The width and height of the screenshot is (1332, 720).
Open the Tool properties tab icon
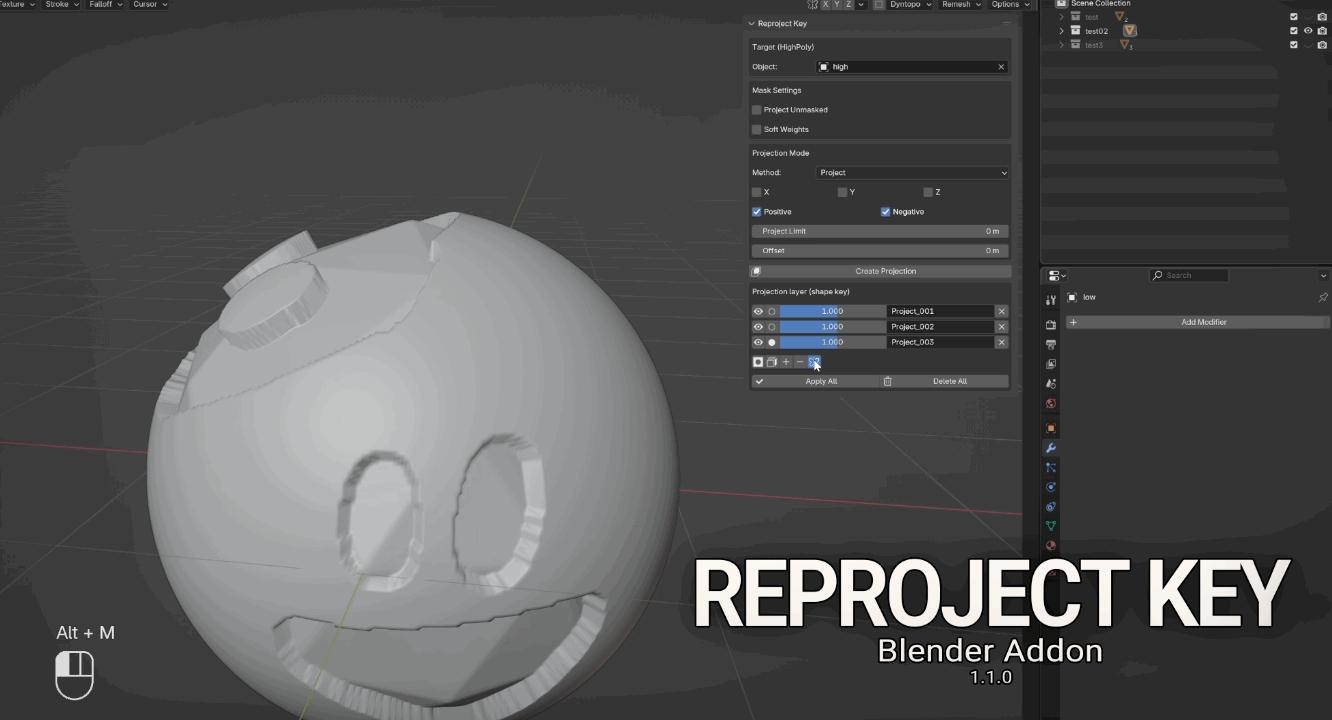point(1051,300)
